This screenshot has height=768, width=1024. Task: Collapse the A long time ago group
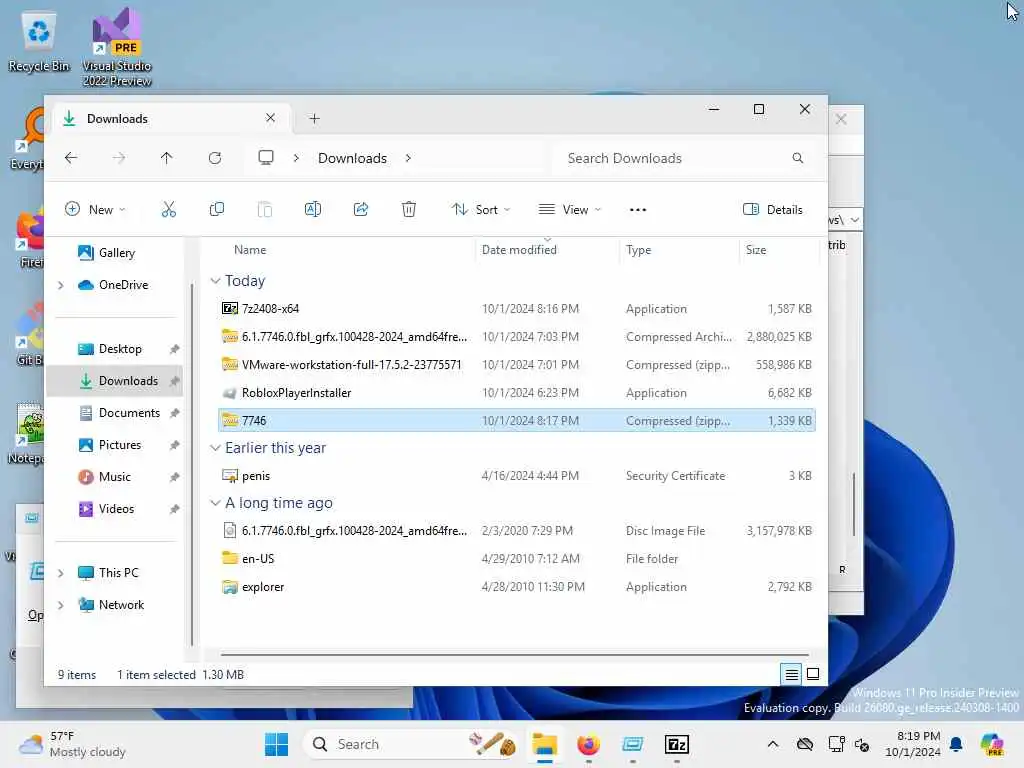click(216, 503)
